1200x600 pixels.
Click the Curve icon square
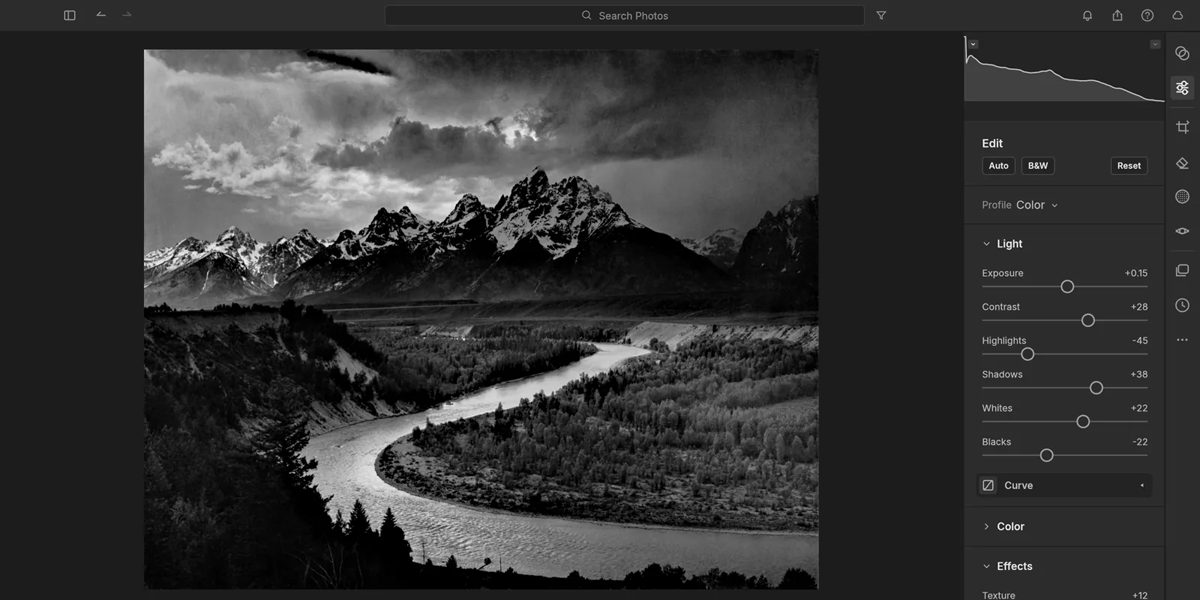pos(988,486)
